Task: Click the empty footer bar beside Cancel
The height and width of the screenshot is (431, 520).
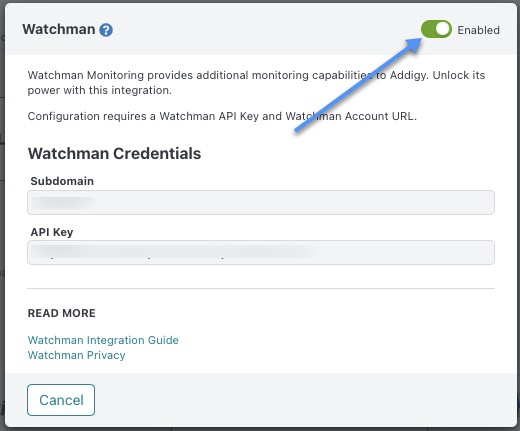Action: pyautogui.click(x=305, y=400)
